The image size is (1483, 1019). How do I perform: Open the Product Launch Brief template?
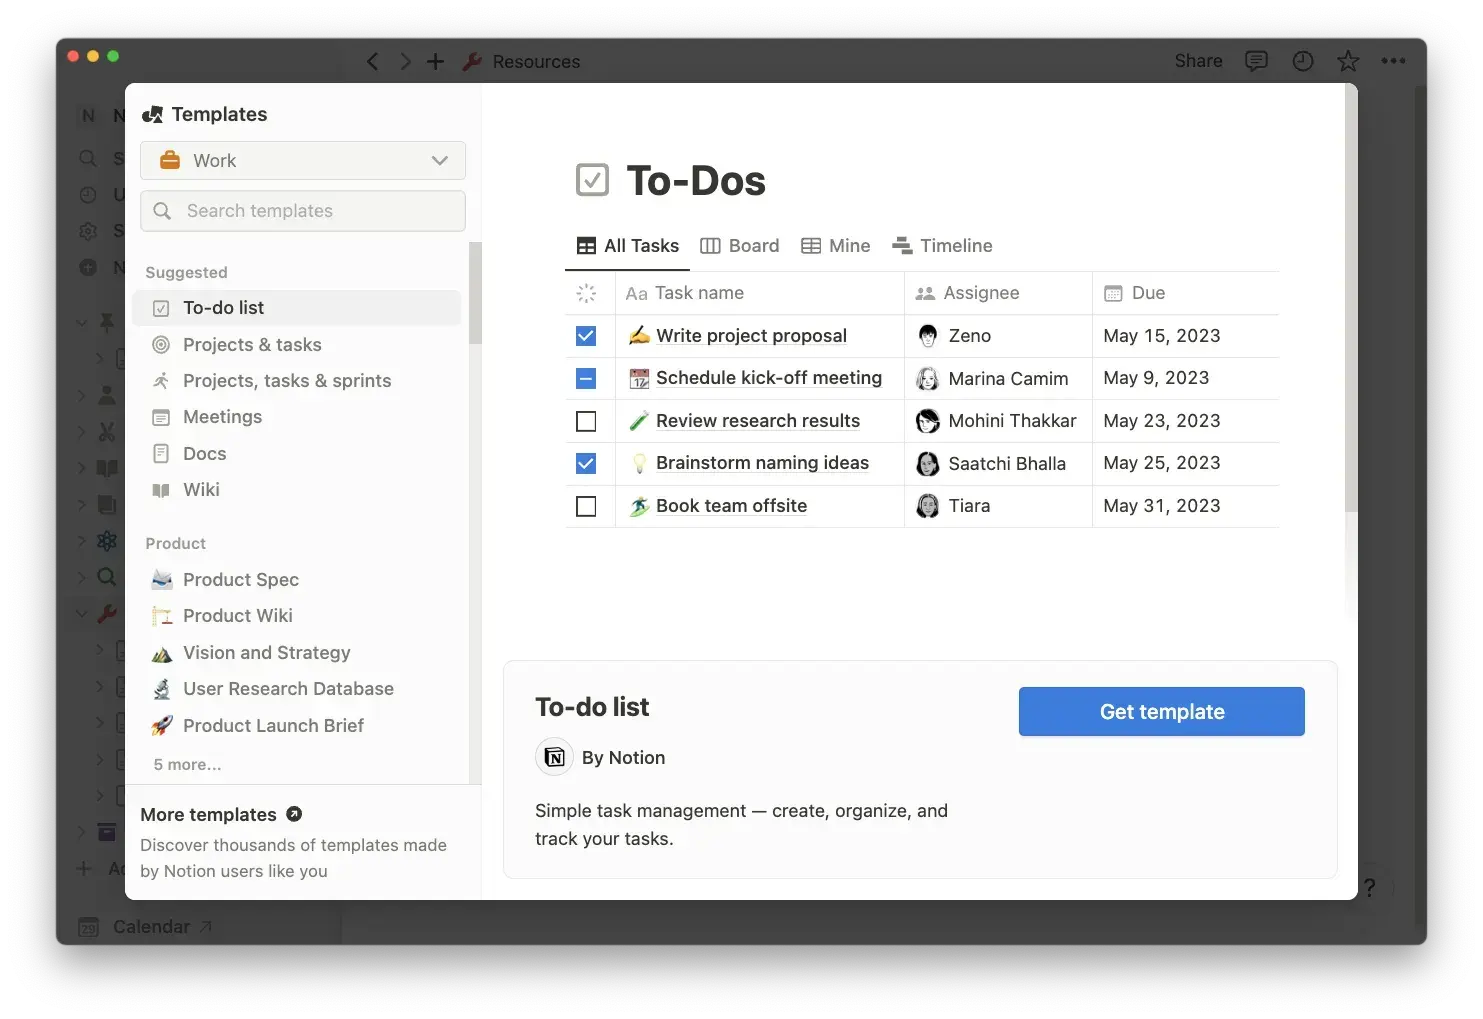click(x=272, y=725)
